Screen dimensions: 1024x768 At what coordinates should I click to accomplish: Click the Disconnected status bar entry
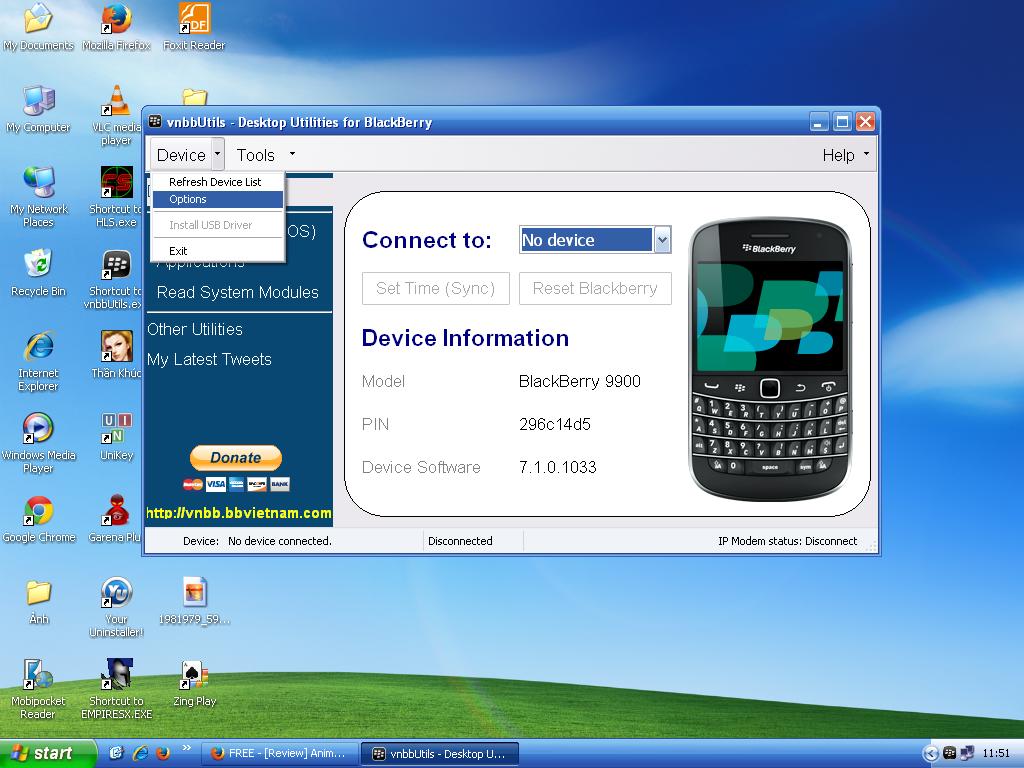pyautogui.click(x=460, y=541)
